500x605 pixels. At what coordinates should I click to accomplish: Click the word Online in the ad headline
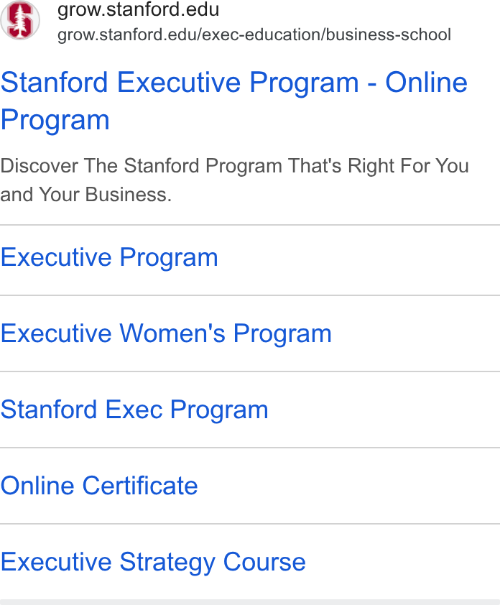point(426,82)
